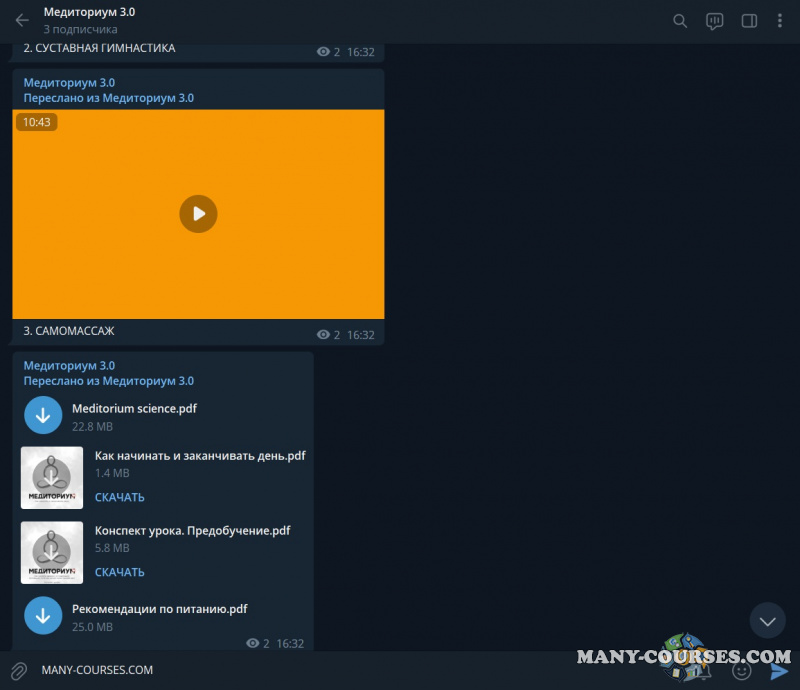The width and height of the screenshot is (800, 690).
Task: Click СКАЧАТЬ under Конспект урока. Предобучение
Action: point(120,572)
